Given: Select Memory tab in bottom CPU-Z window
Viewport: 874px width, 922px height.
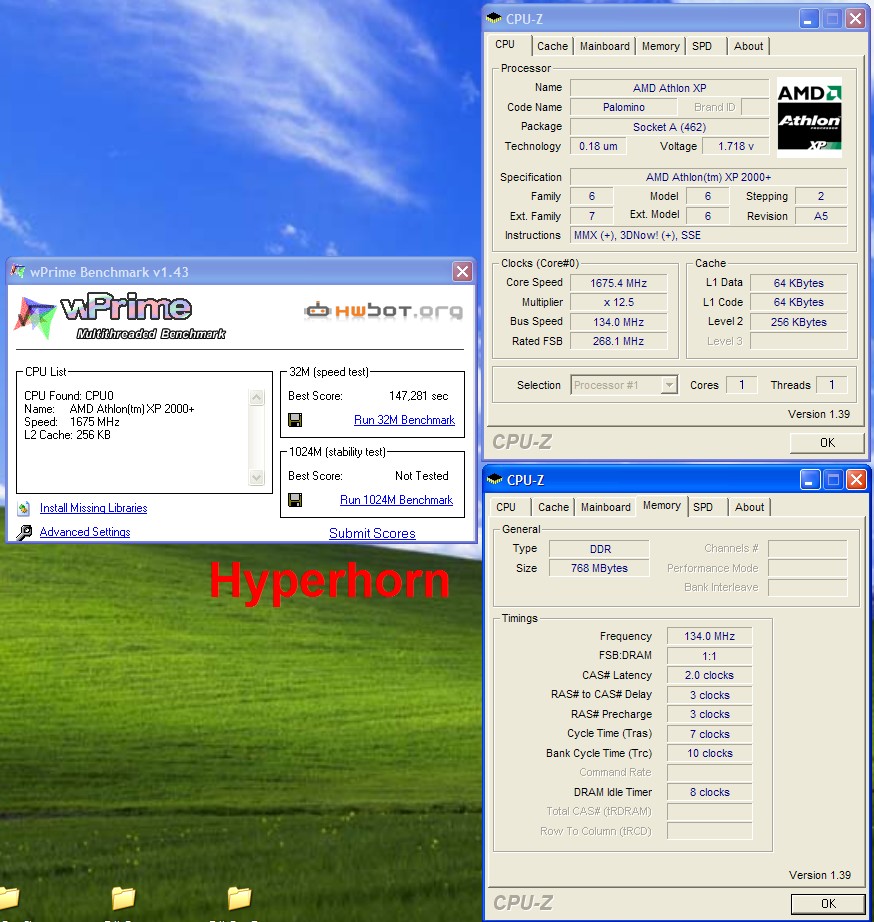Looking at the screenshot, I should [662, 505].
